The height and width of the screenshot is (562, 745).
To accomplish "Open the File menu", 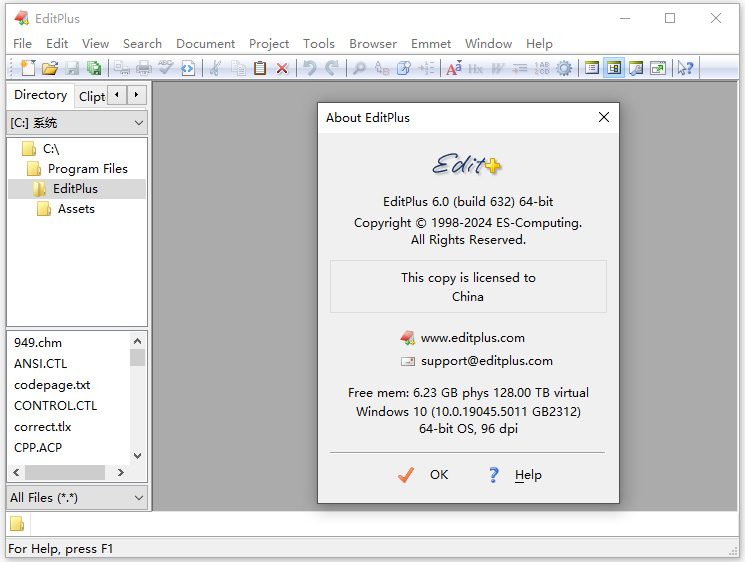I will [x=22, y=44].
